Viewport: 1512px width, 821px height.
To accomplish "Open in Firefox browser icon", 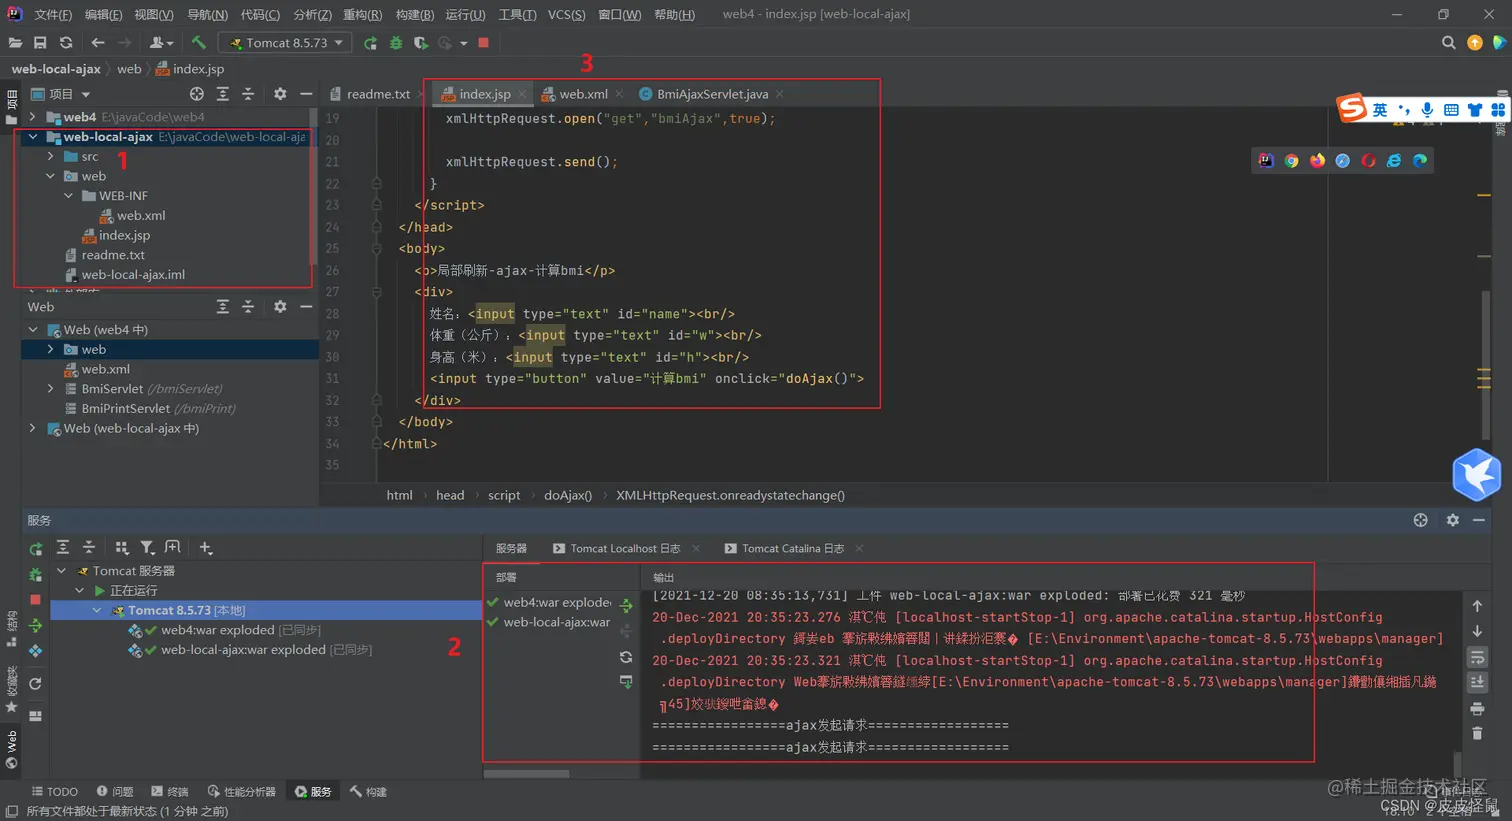I will point(1317,161).
